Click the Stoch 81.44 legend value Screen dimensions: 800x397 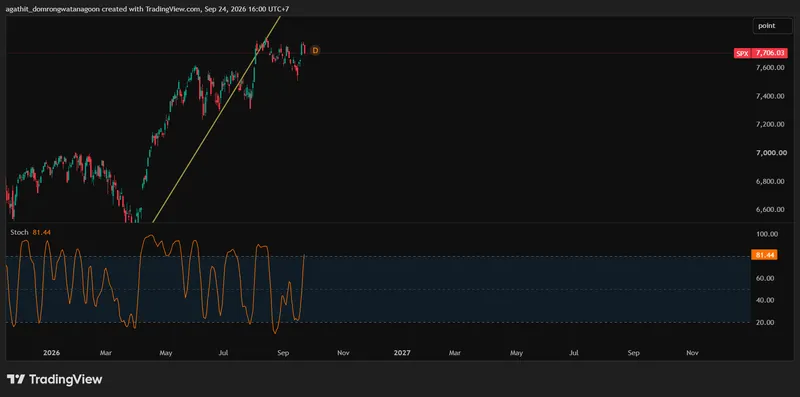[41, 232]
